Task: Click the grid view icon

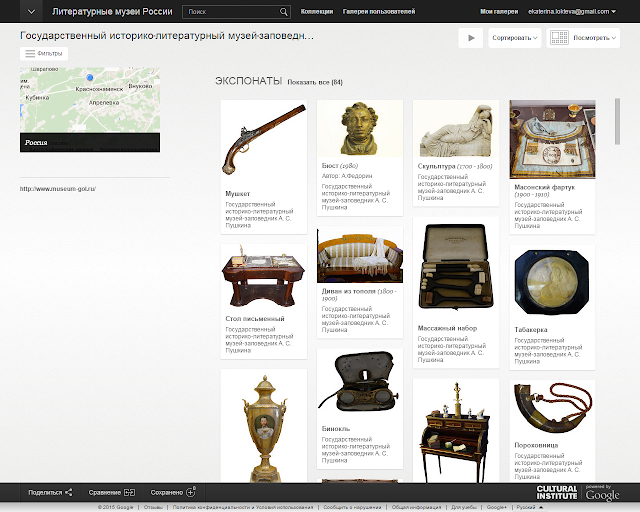Action: click(x=559, y=38)
